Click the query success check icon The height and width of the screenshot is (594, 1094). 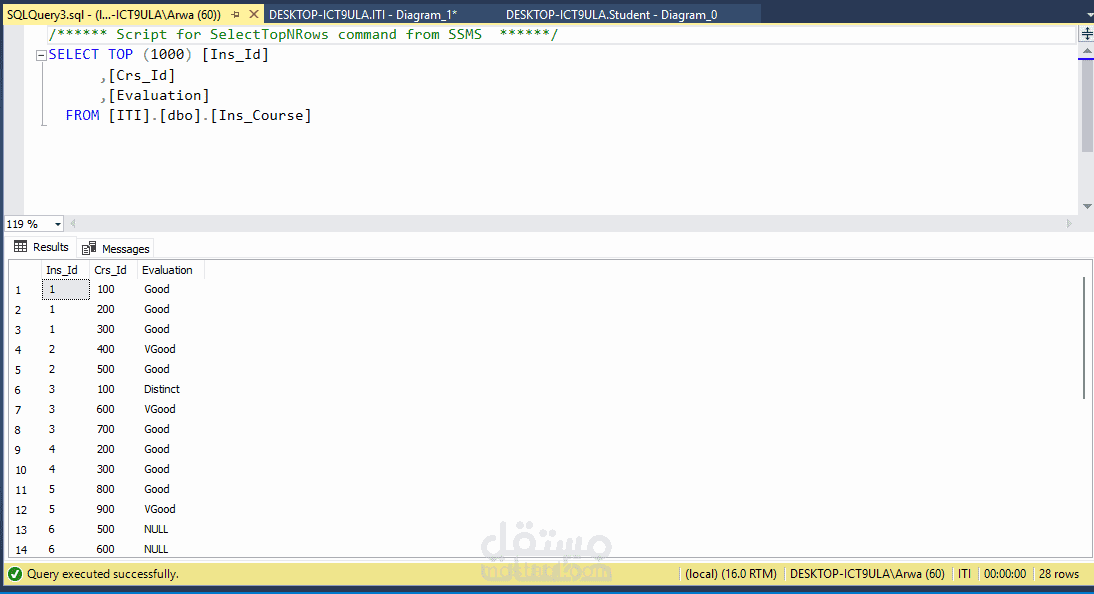coord(14,574)
